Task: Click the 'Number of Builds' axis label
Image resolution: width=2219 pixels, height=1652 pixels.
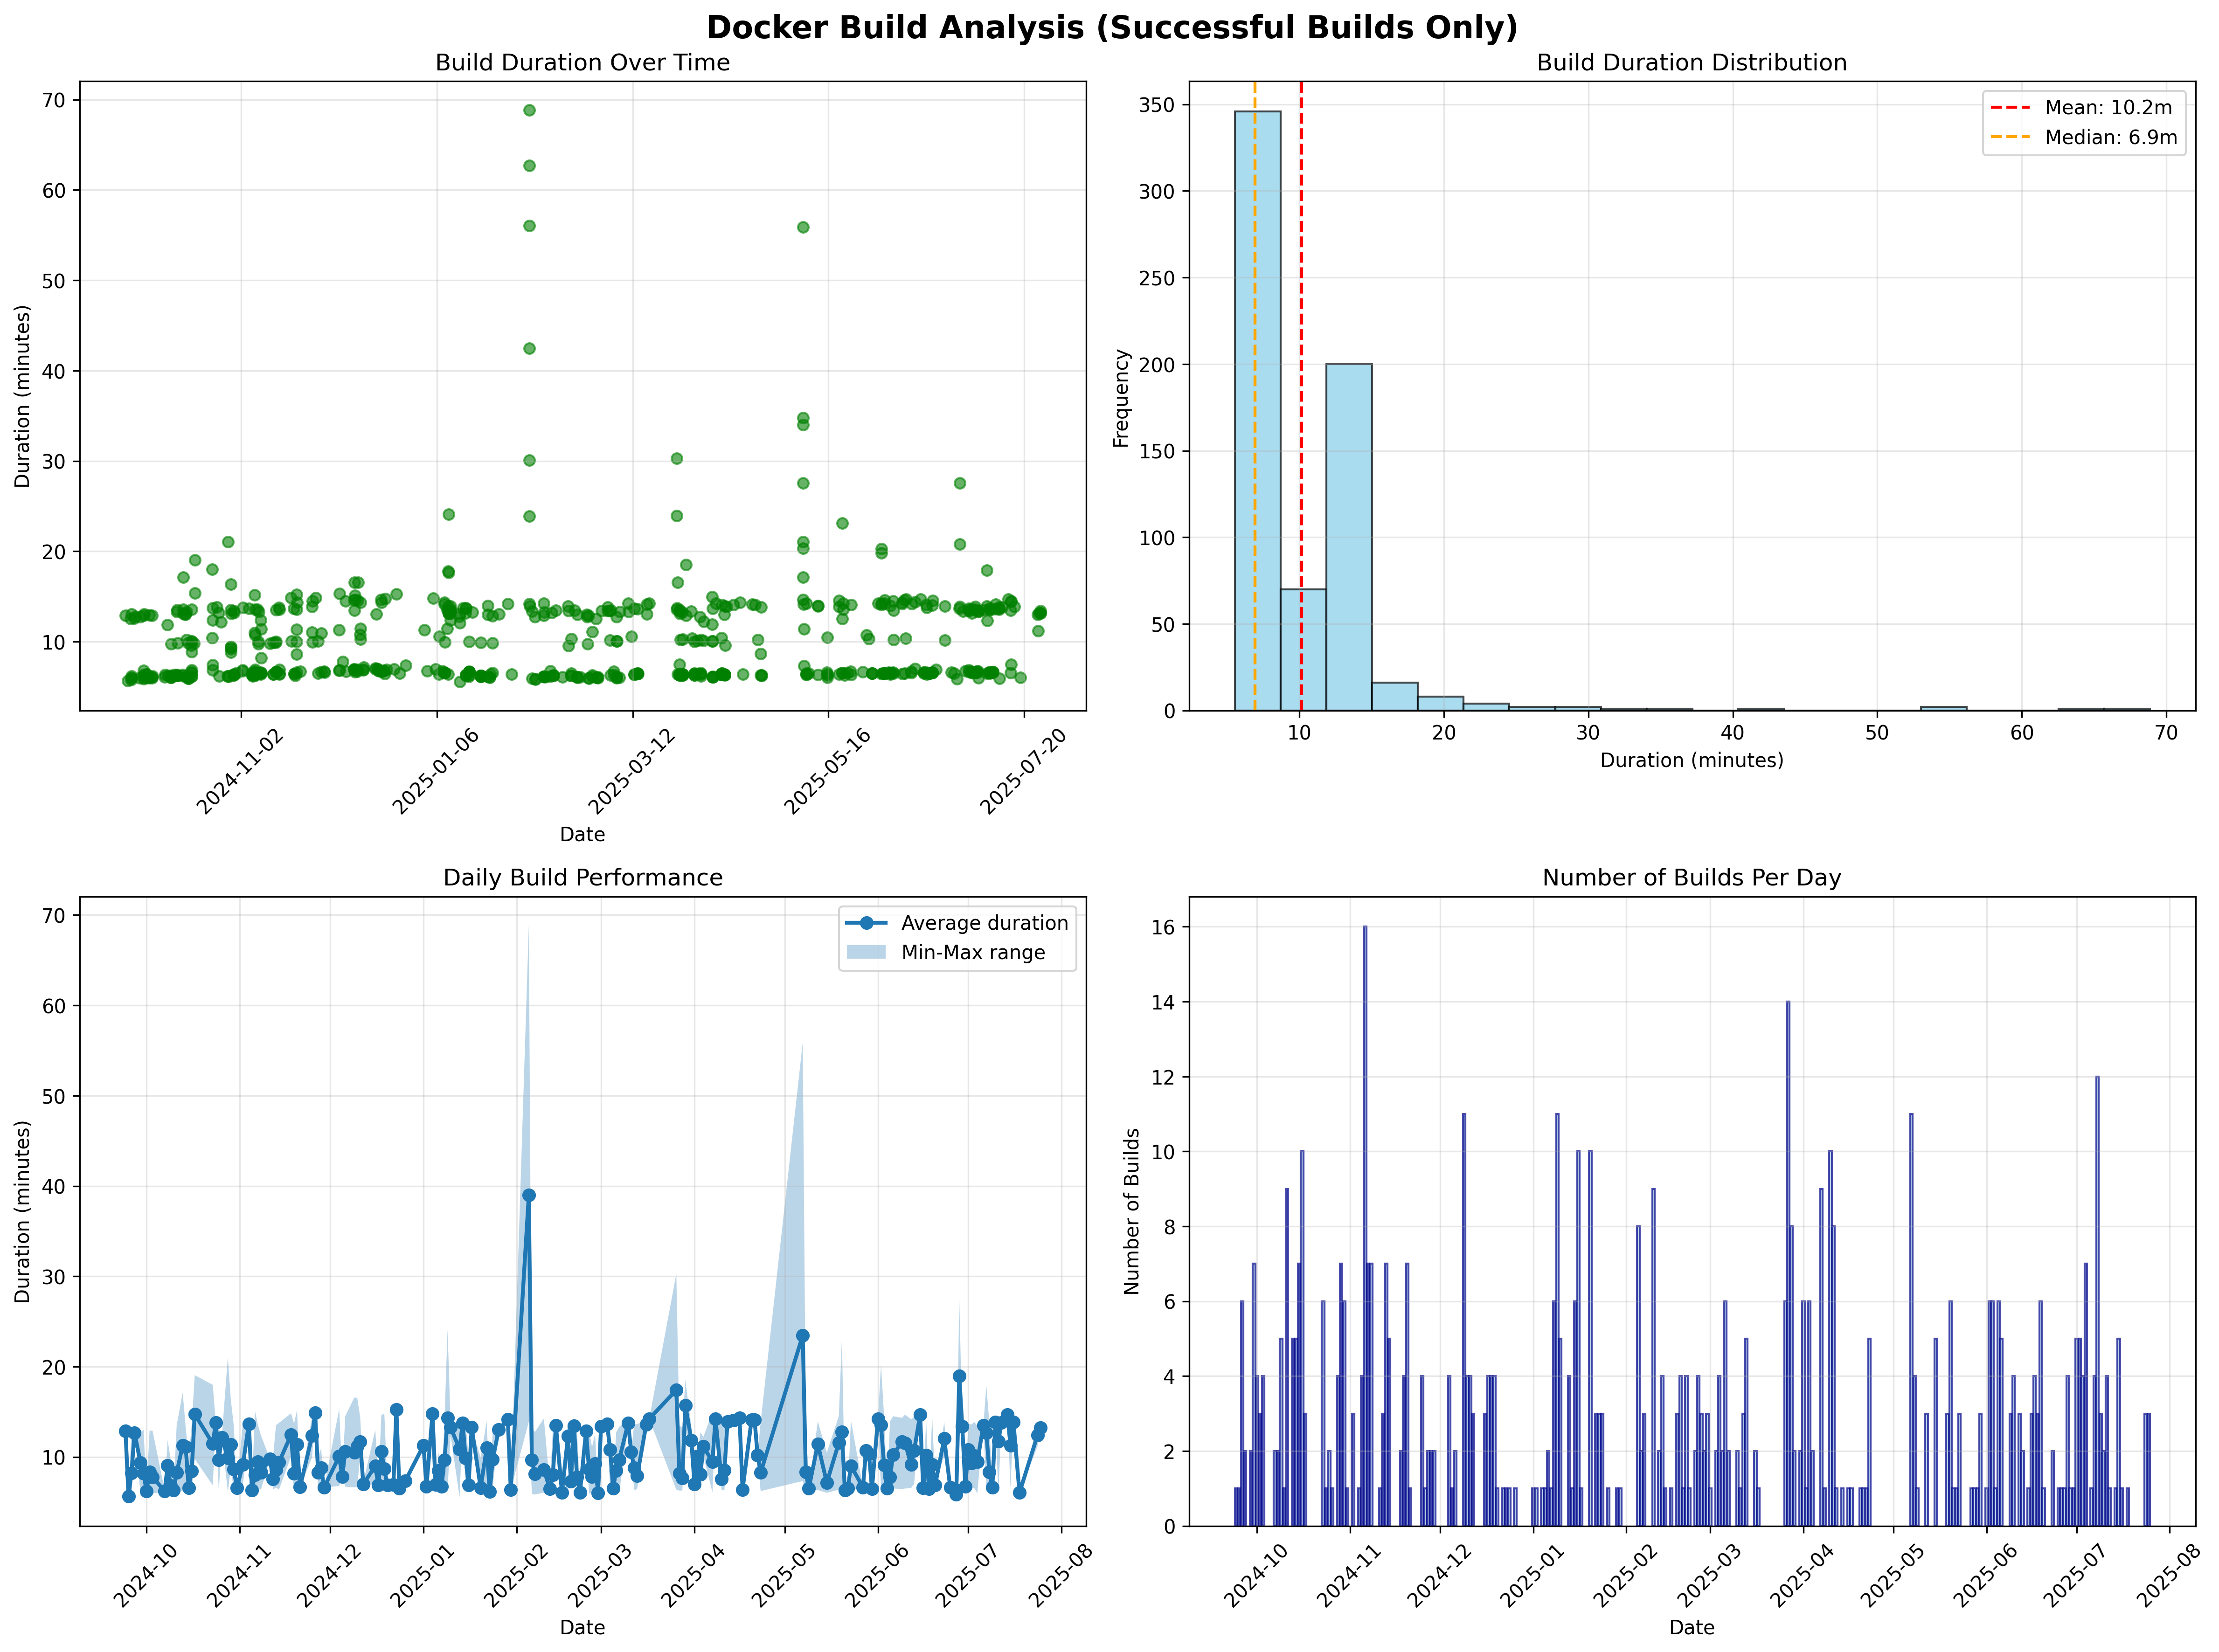Action: click(1132, 1211)
